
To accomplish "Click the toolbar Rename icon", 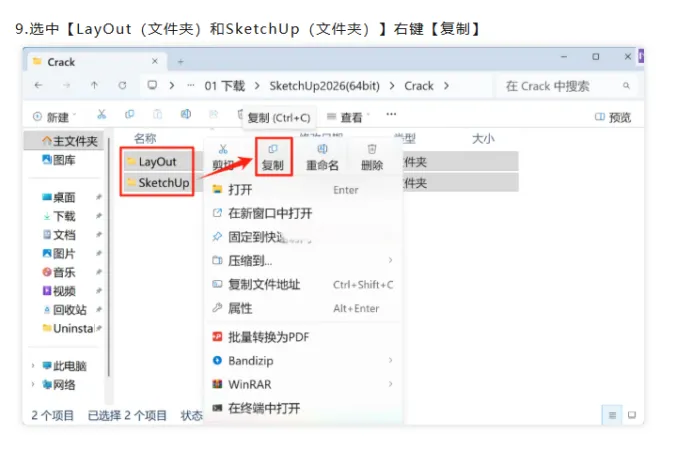I will pos(186,115).
